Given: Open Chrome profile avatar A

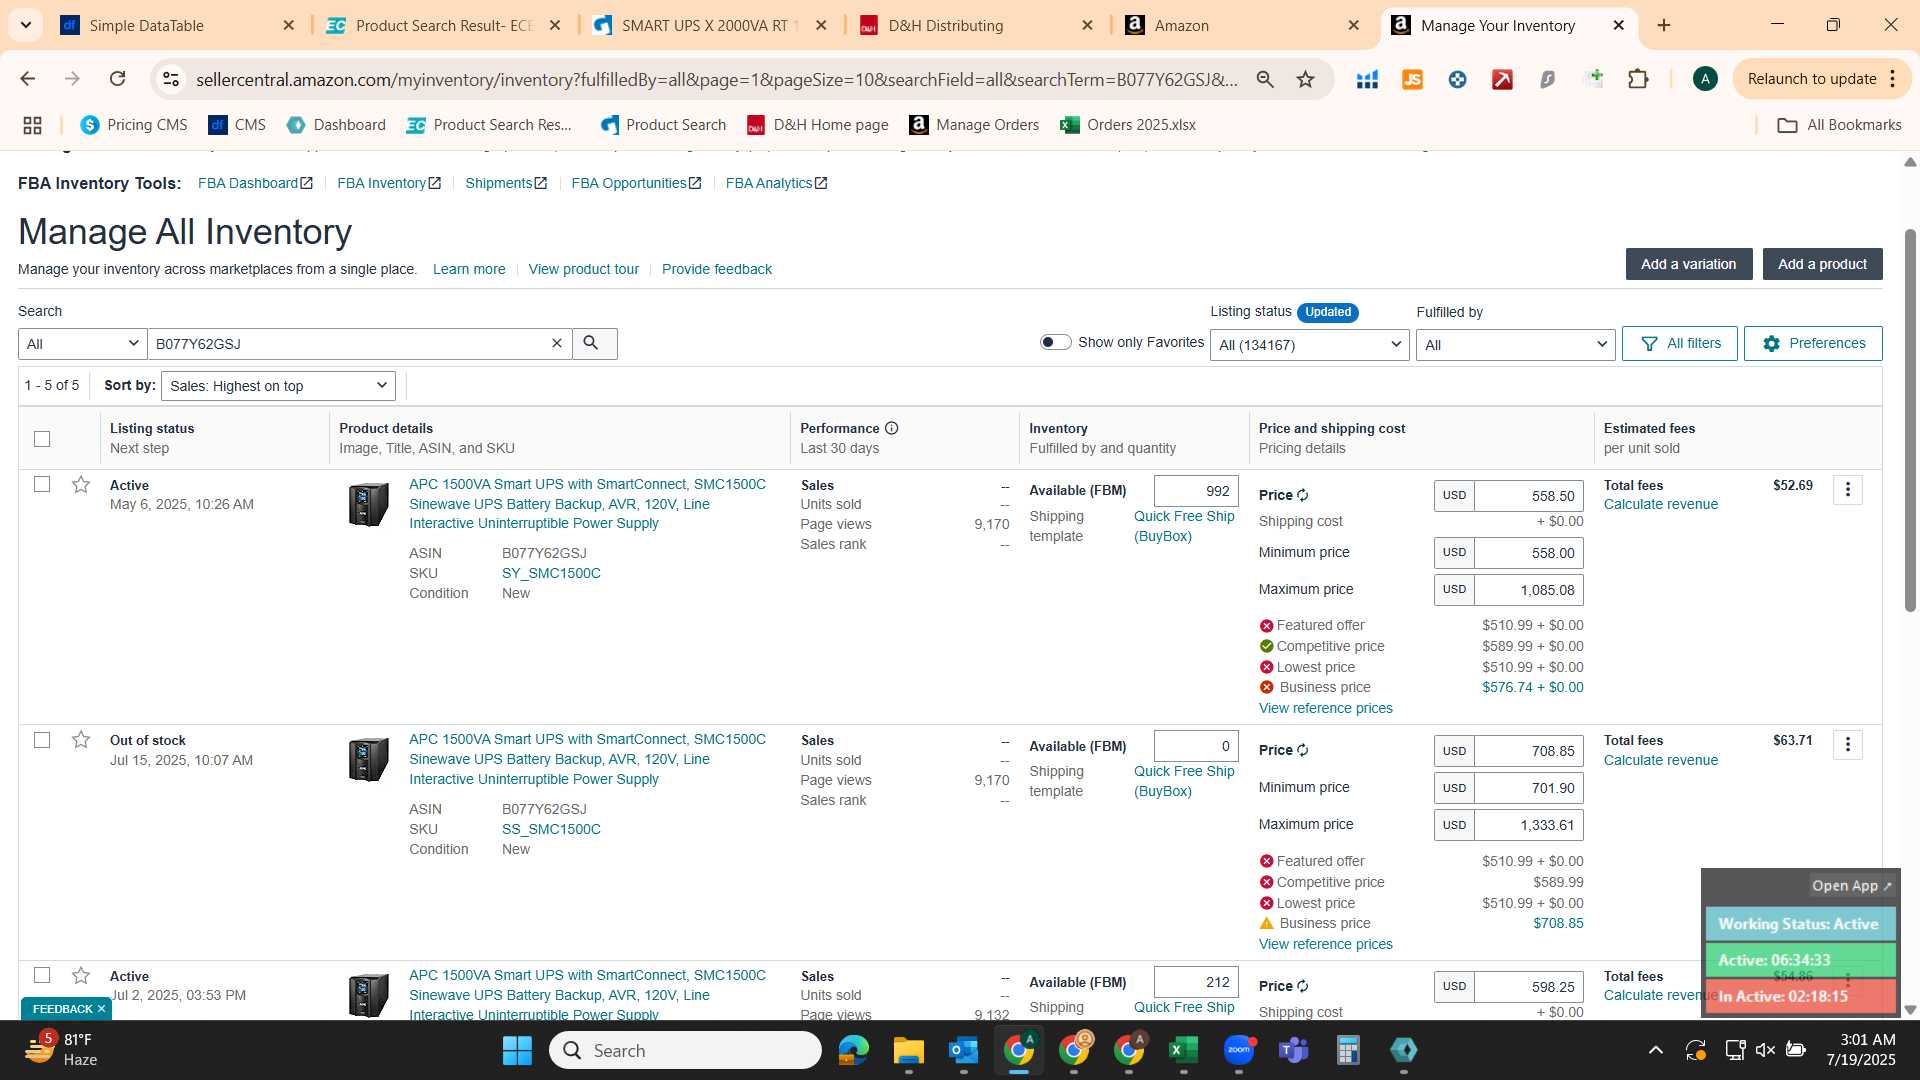Looking at the screenshot, I should click(1705, 79).
